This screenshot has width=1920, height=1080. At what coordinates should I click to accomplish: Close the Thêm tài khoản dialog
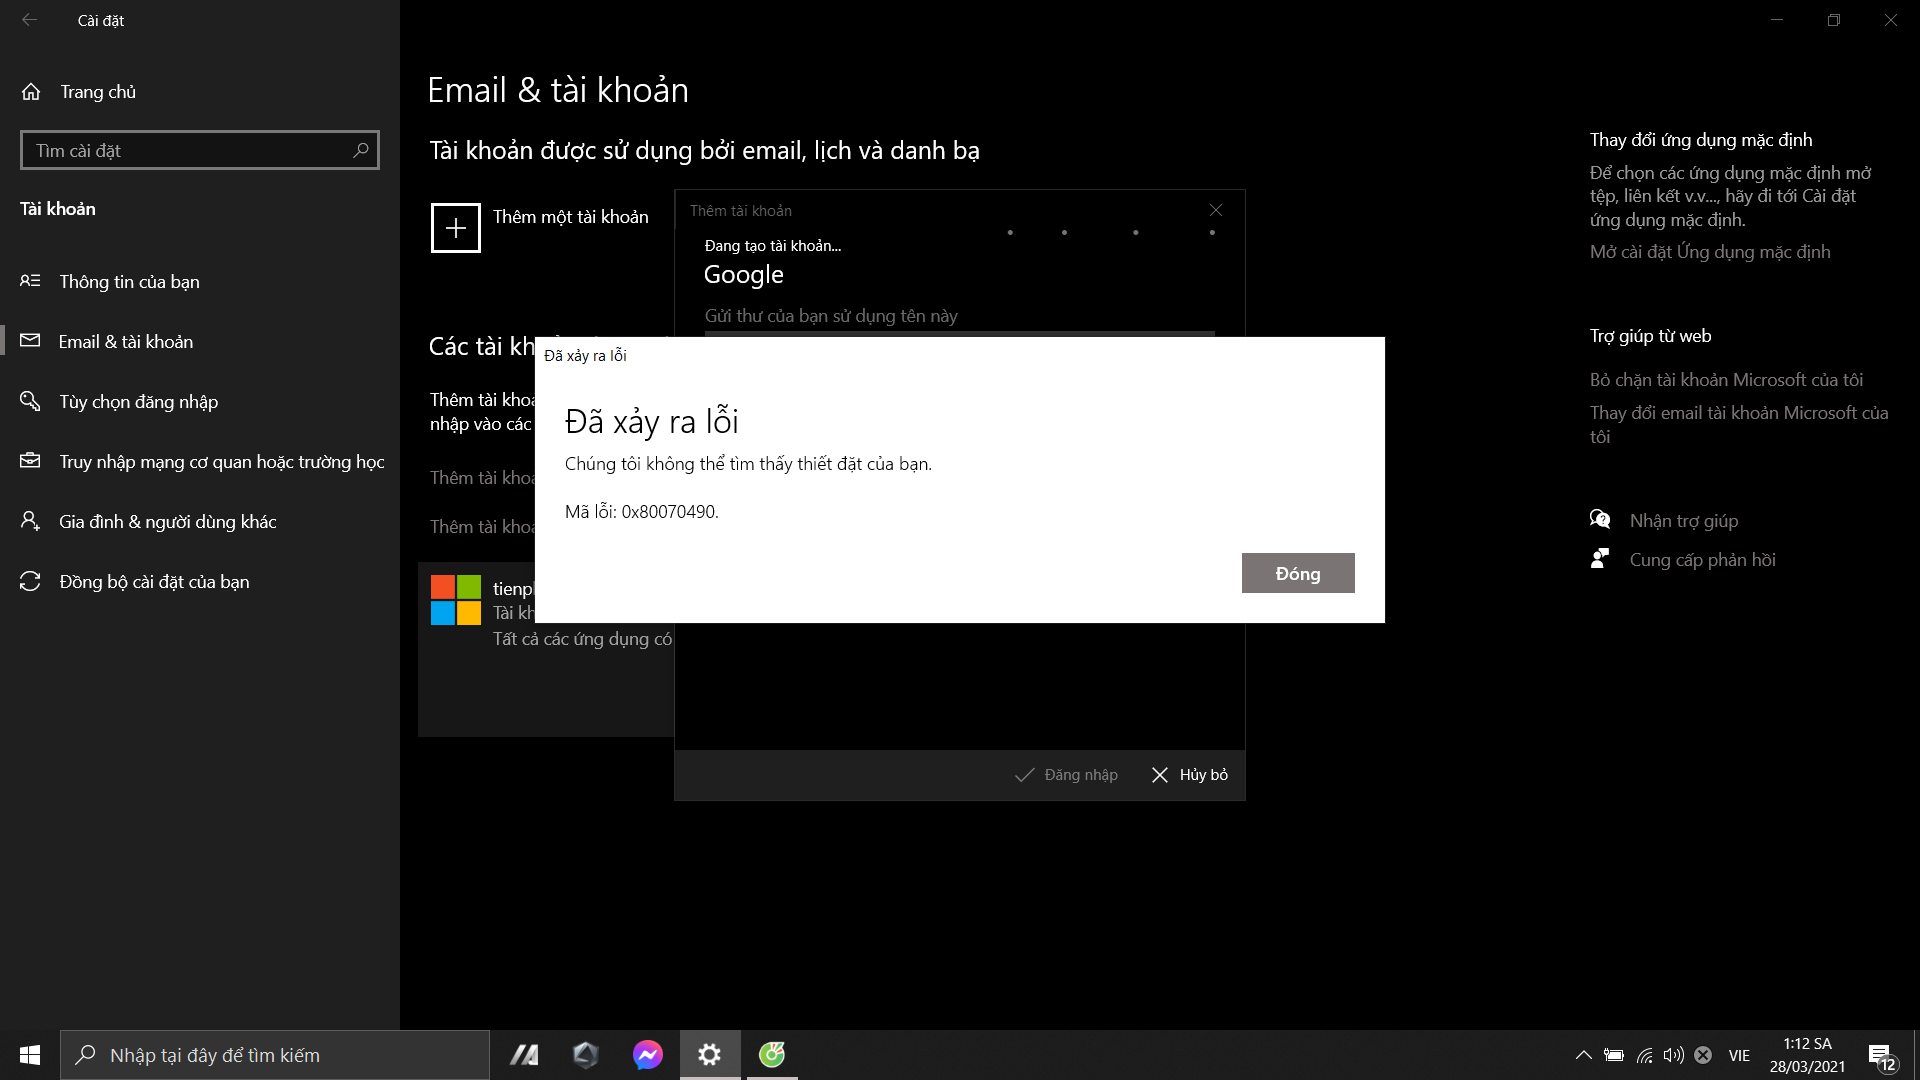point(1216,210)
